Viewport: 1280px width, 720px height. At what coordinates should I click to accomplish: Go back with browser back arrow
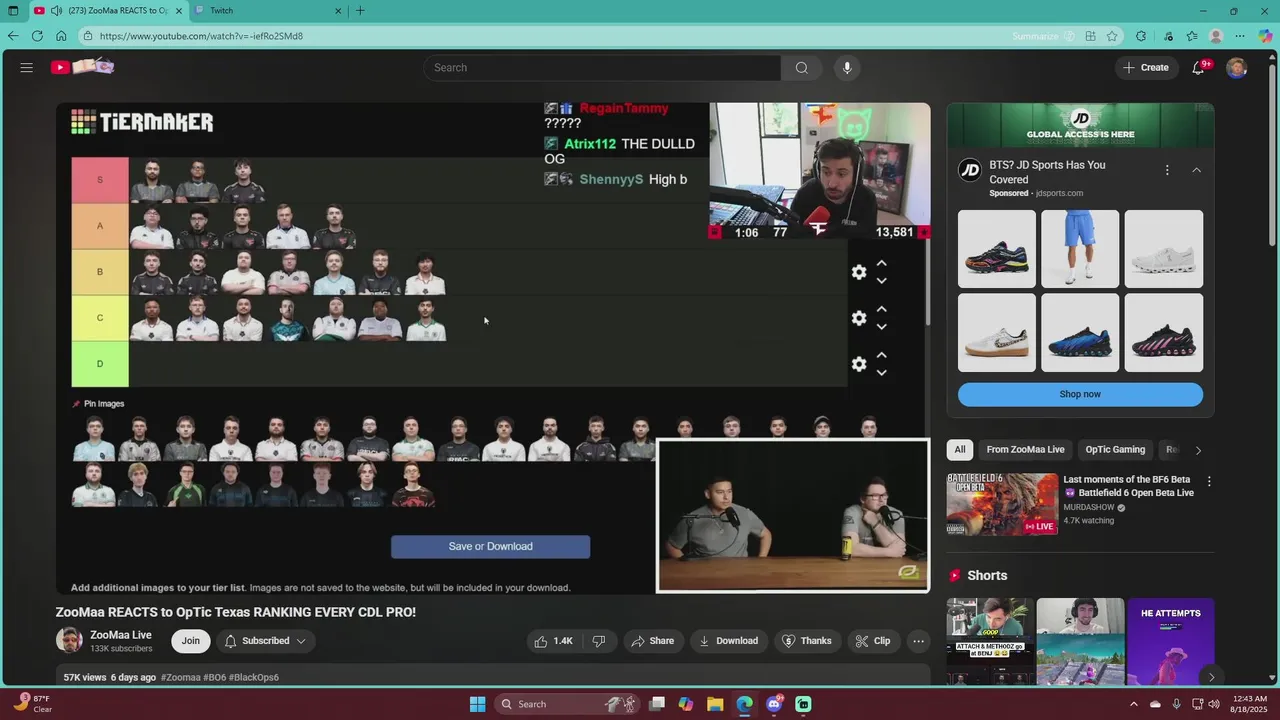coord(13,36)
